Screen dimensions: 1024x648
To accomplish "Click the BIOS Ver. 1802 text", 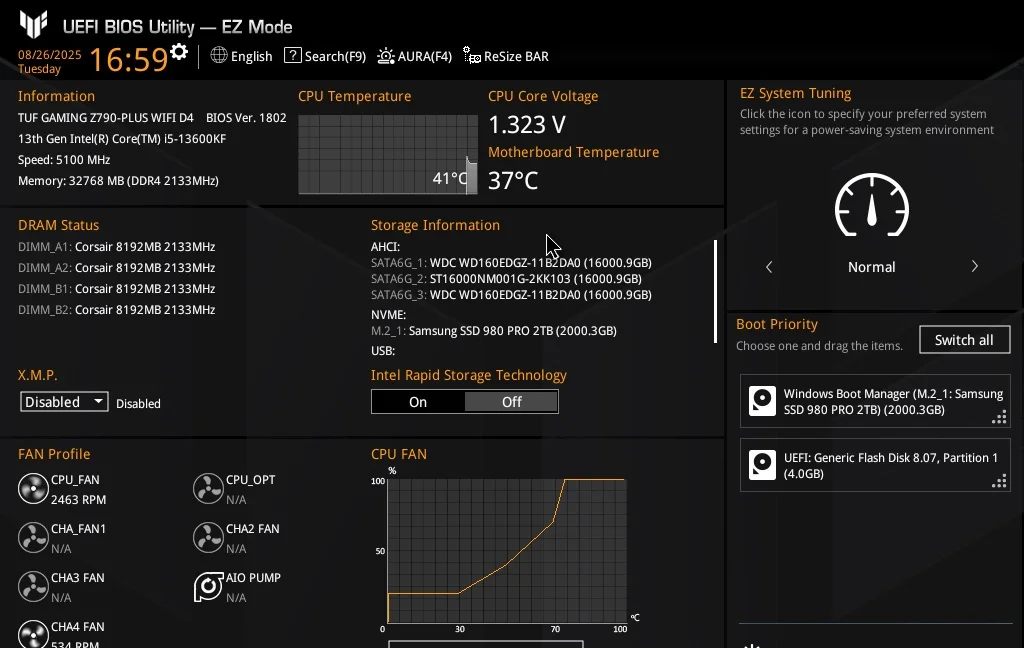I will 246,118.
